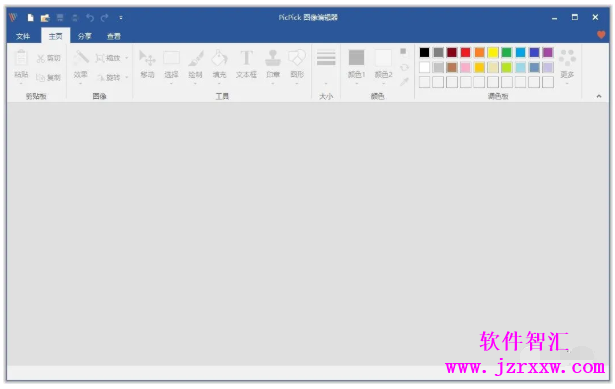Open the 文件 menu tab

point(23,36)
